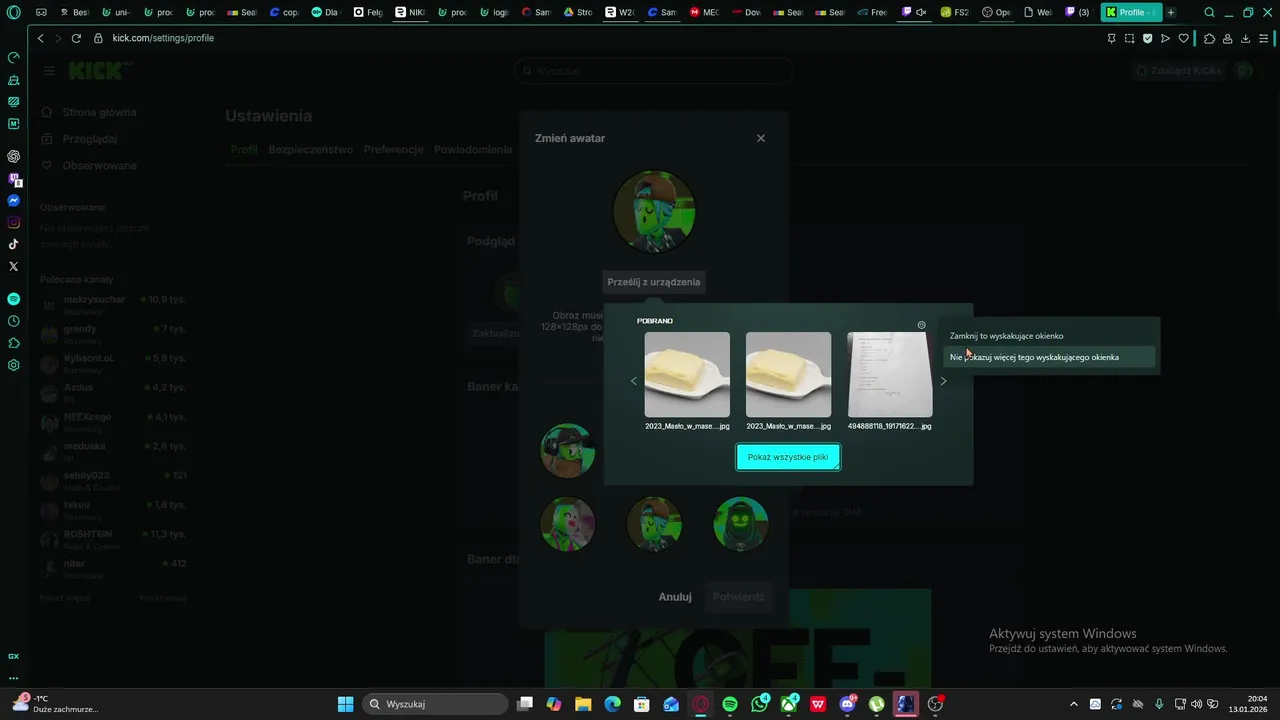
Task: Click 'Zdobądź KICKs' button
Action: coord(1179,71)
